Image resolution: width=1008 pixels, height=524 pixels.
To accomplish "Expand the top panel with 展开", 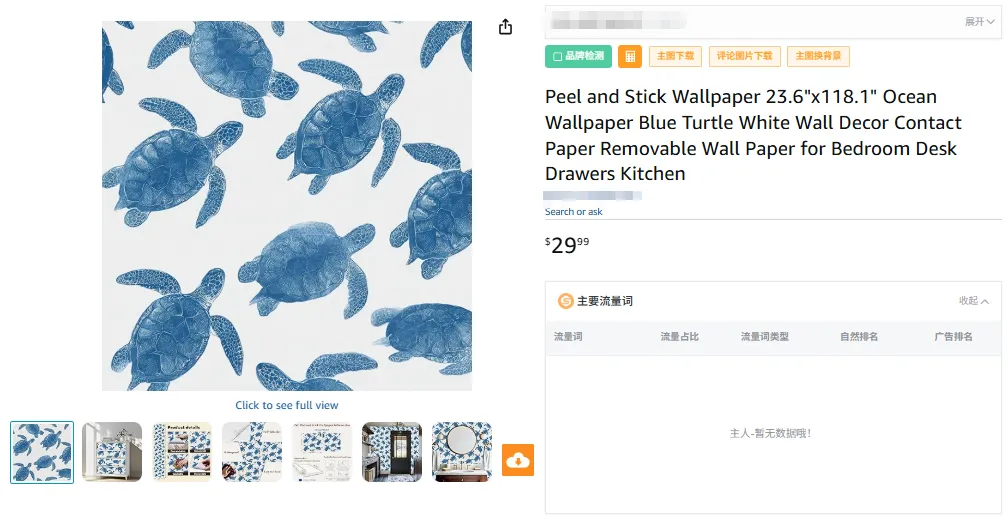I will pos(979,22).
